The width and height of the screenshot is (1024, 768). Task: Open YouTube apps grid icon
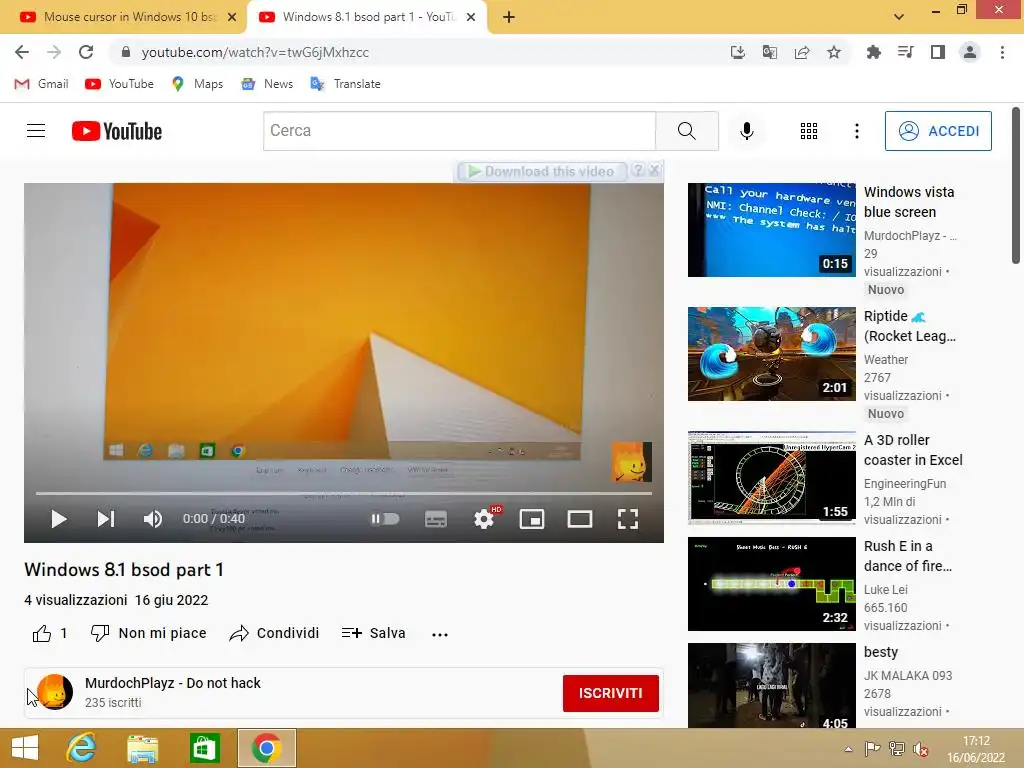808,131
